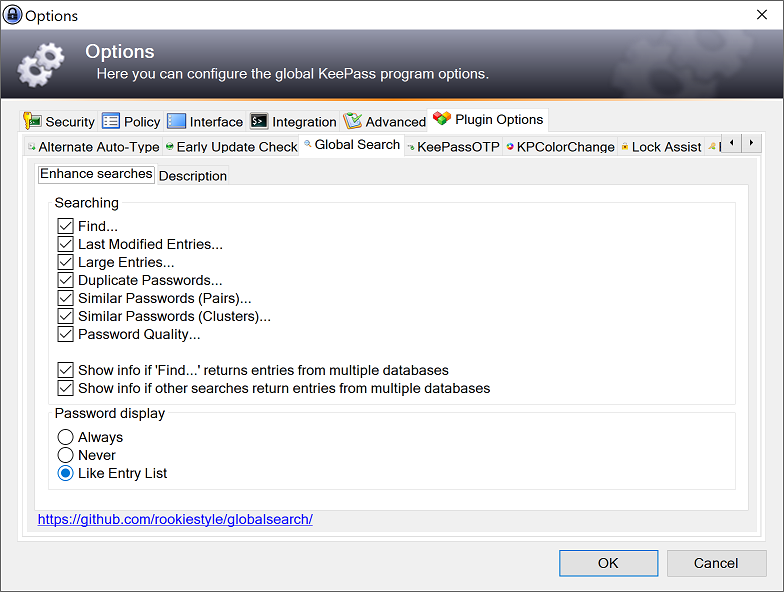Toggle Last Modified Entries... checkbox
This screenshot has height=592, width=784.
[66, 244]
